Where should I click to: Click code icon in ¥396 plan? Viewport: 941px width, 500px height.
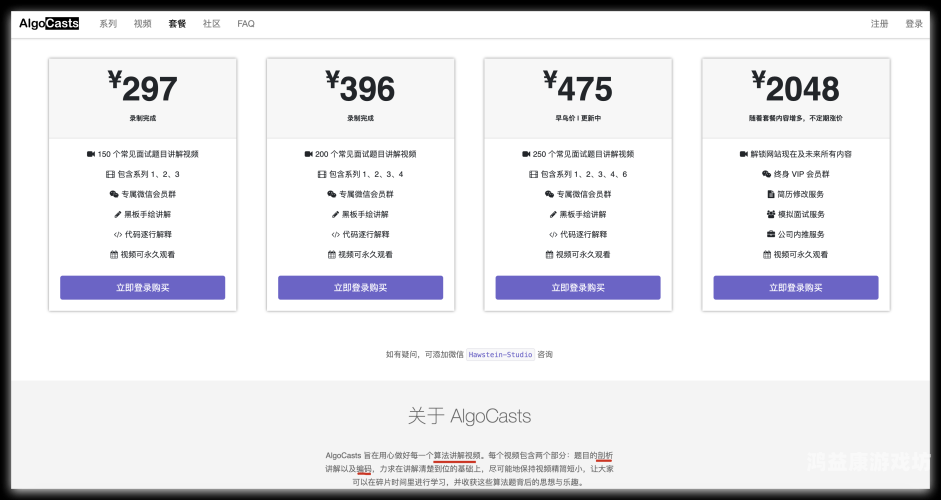335,235
